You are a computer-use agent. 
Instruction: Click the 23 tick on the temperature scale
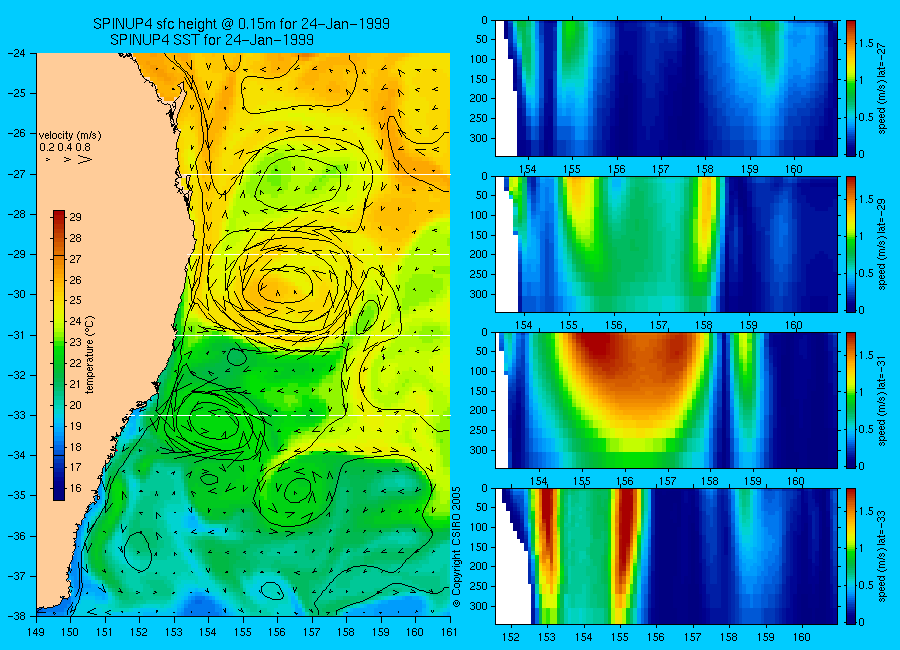(x=76, y=342)
